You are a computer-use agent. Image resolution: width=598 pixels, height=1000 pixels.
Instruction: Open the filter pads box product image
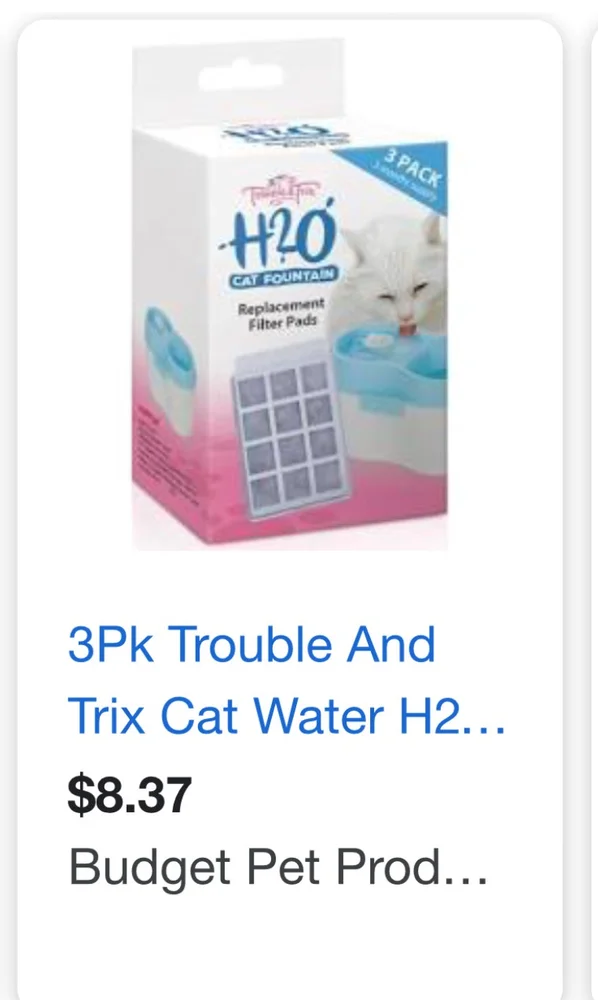tap(290, 295)
